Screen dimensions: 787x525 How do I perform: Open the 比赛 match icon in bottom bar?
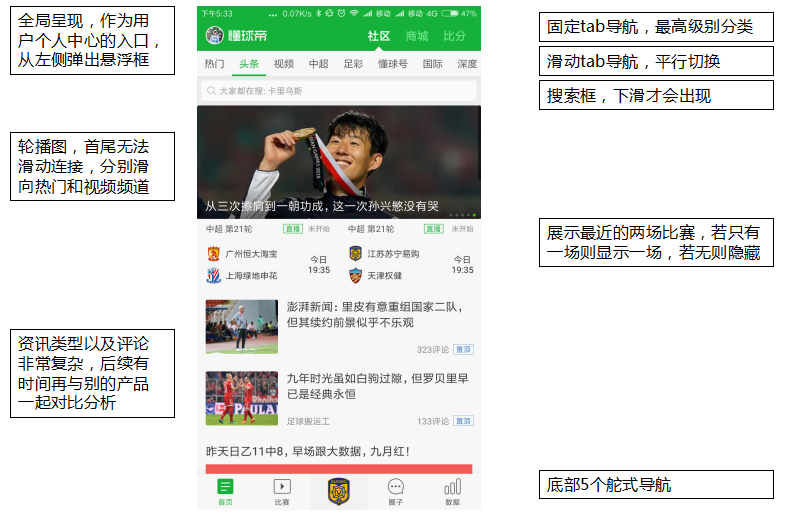(x=282, y=486)
